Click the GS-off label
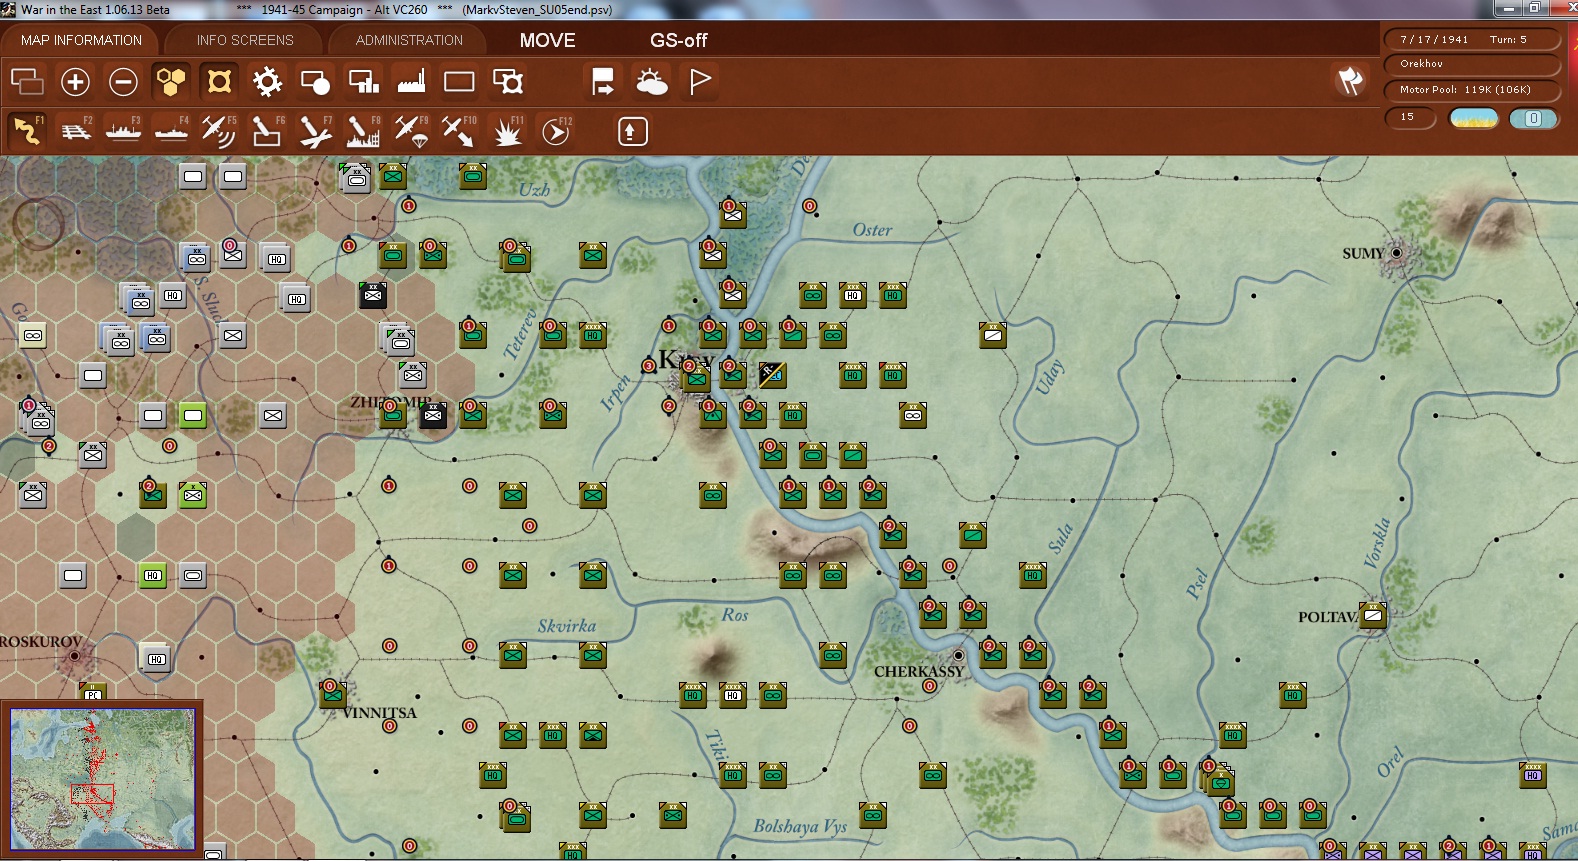Screen dimensions: 1578x861 point(678,40)
